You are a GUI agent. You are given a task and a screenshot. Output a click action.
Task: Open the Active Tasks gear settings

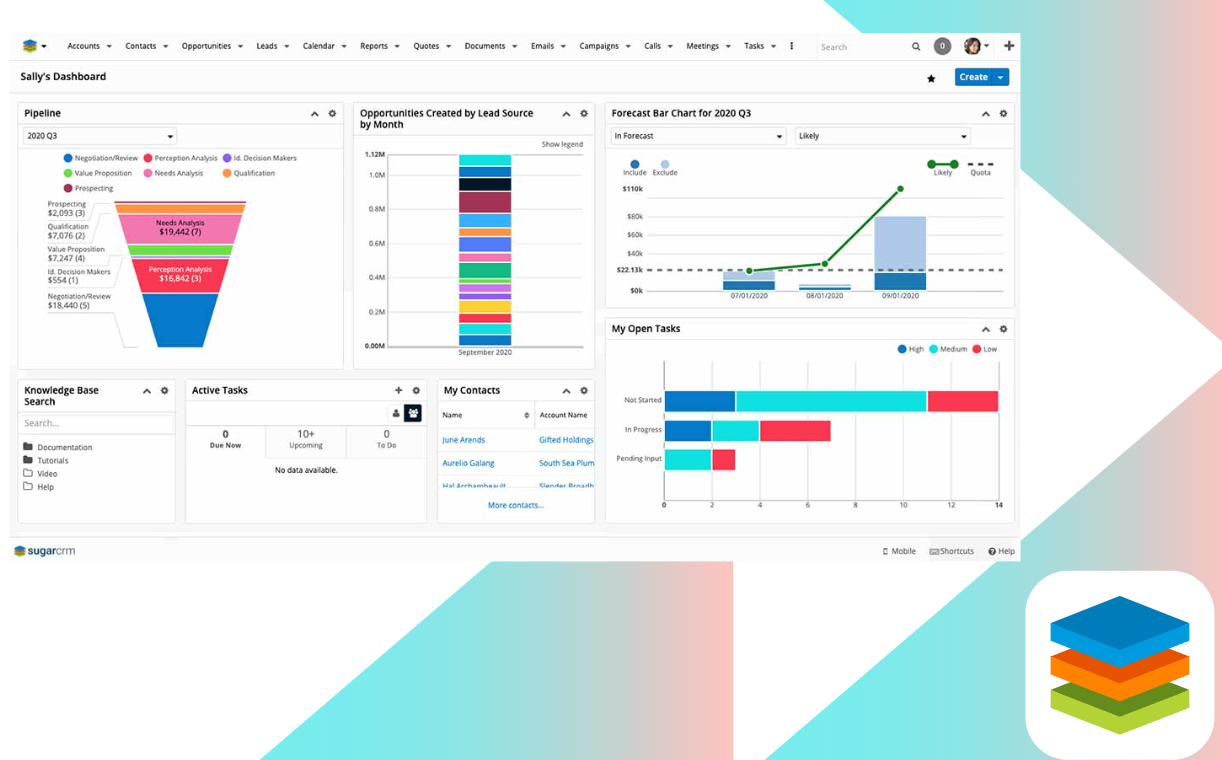coord(417,391)
